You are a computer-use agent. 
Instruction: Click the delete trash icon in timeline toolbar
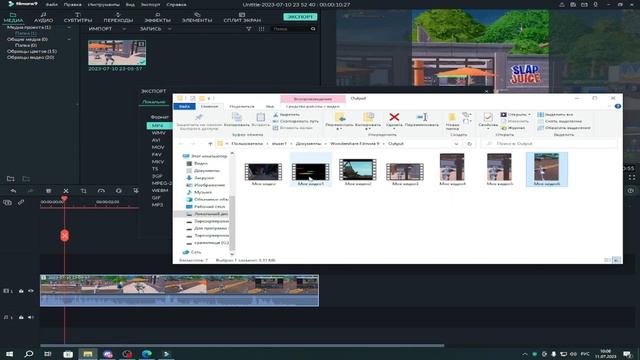tap(49, 191)
